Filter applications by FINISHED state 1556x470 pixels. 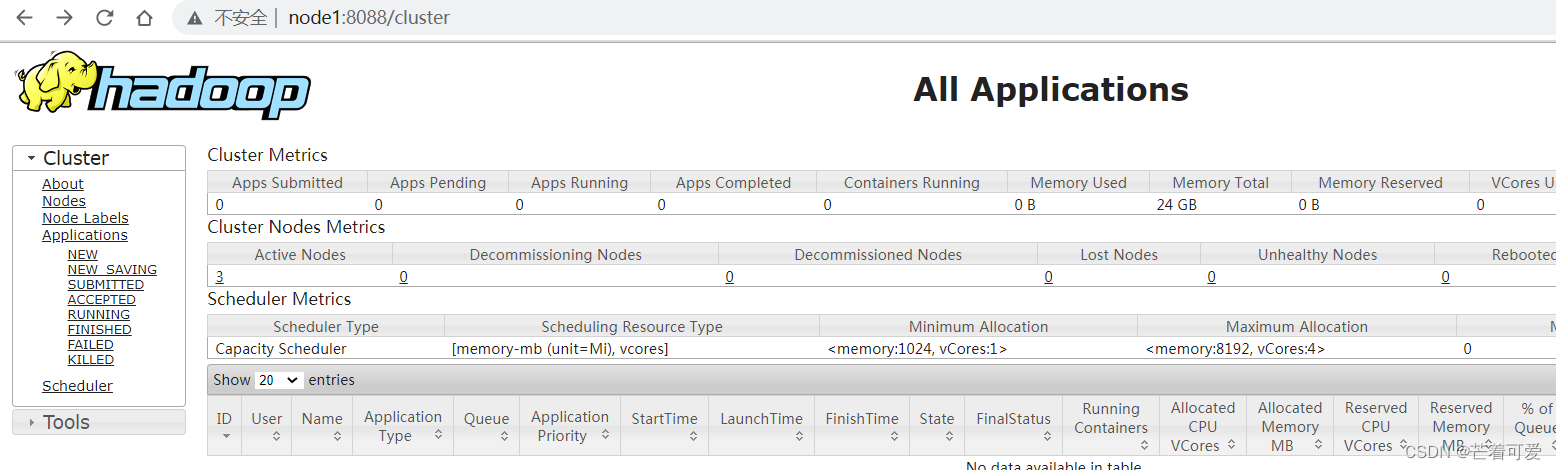pos(100,329)
